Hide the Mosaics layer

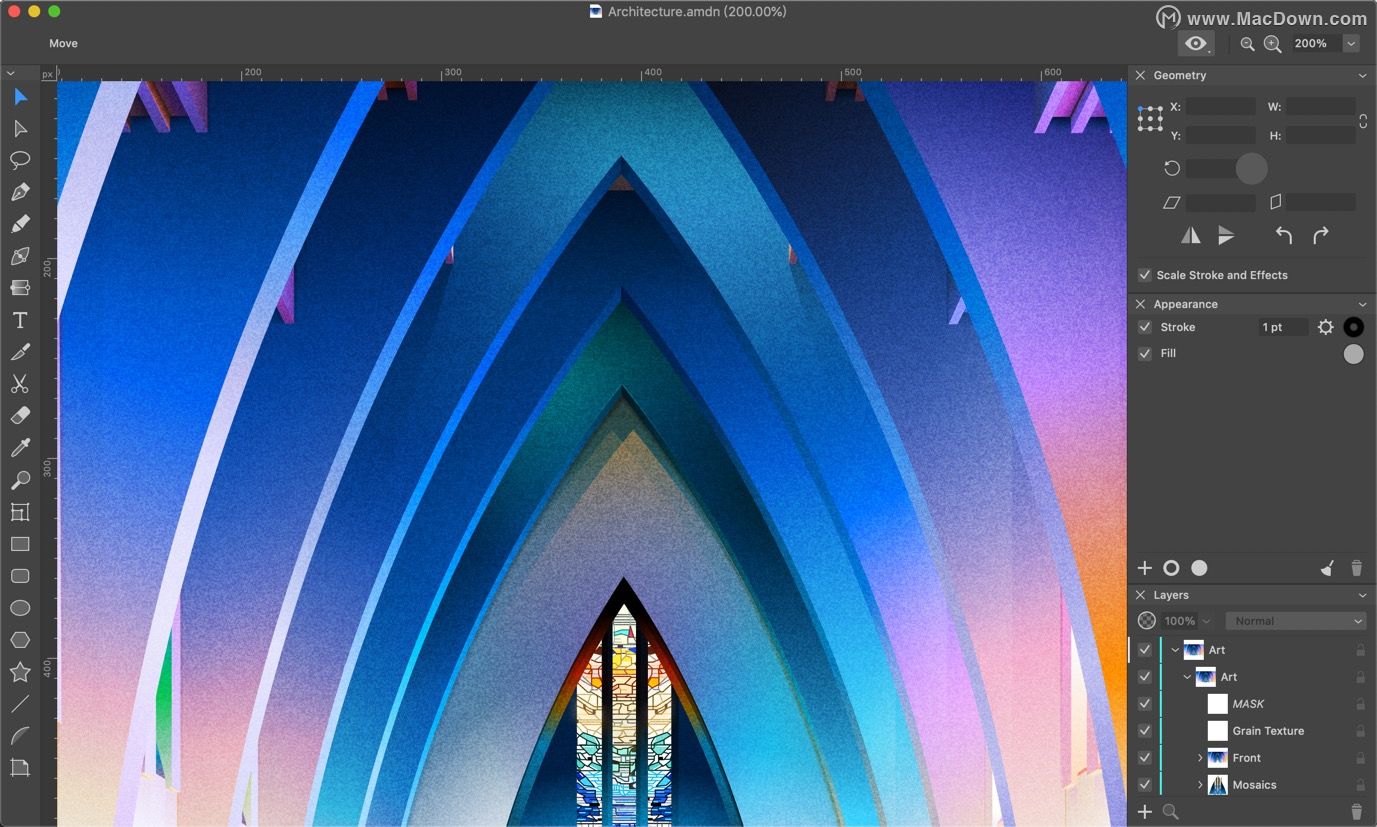coord(1145,785)
